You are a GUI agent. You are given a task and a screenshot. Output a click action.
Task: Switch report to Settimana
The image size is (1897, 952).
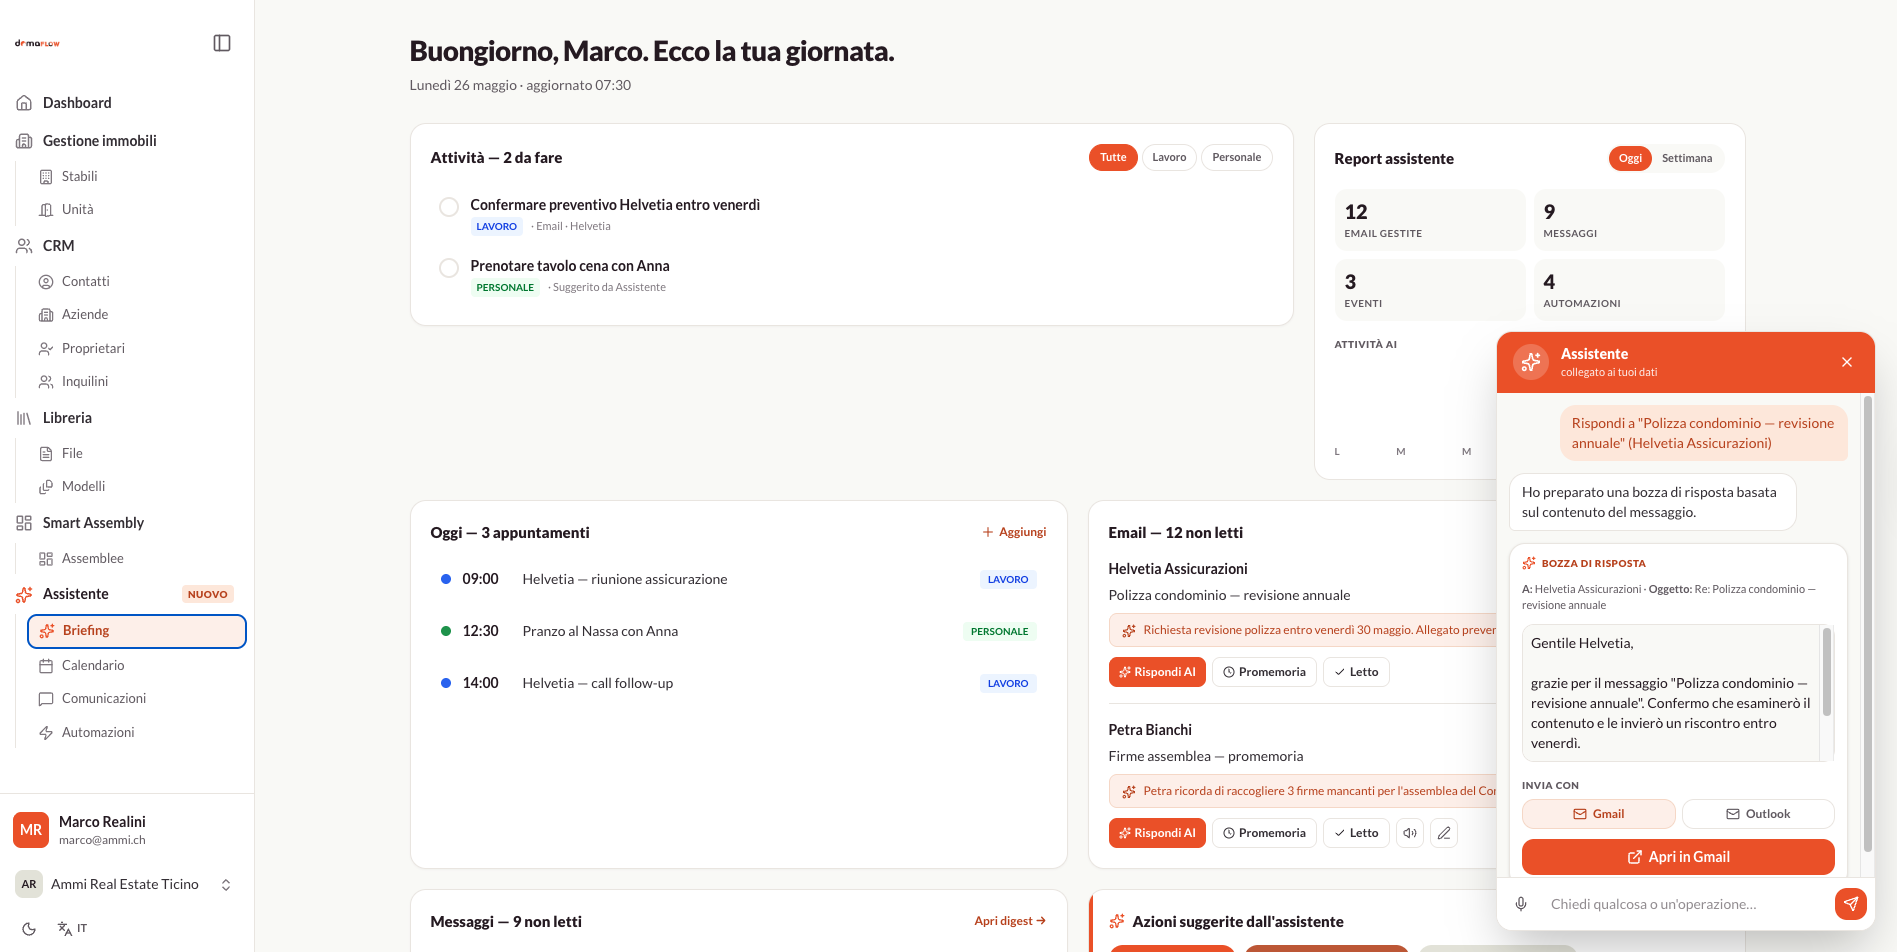[x=1687, y=158]
